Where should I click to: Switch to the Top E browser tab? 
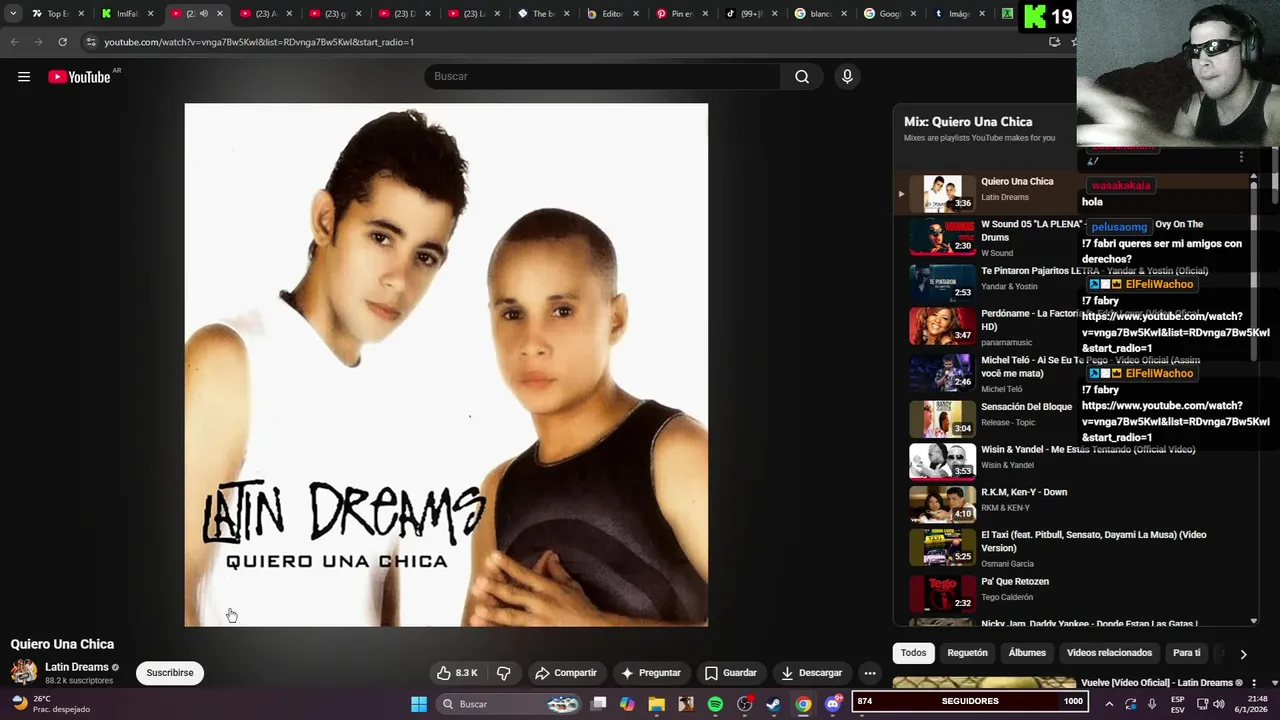59,14
